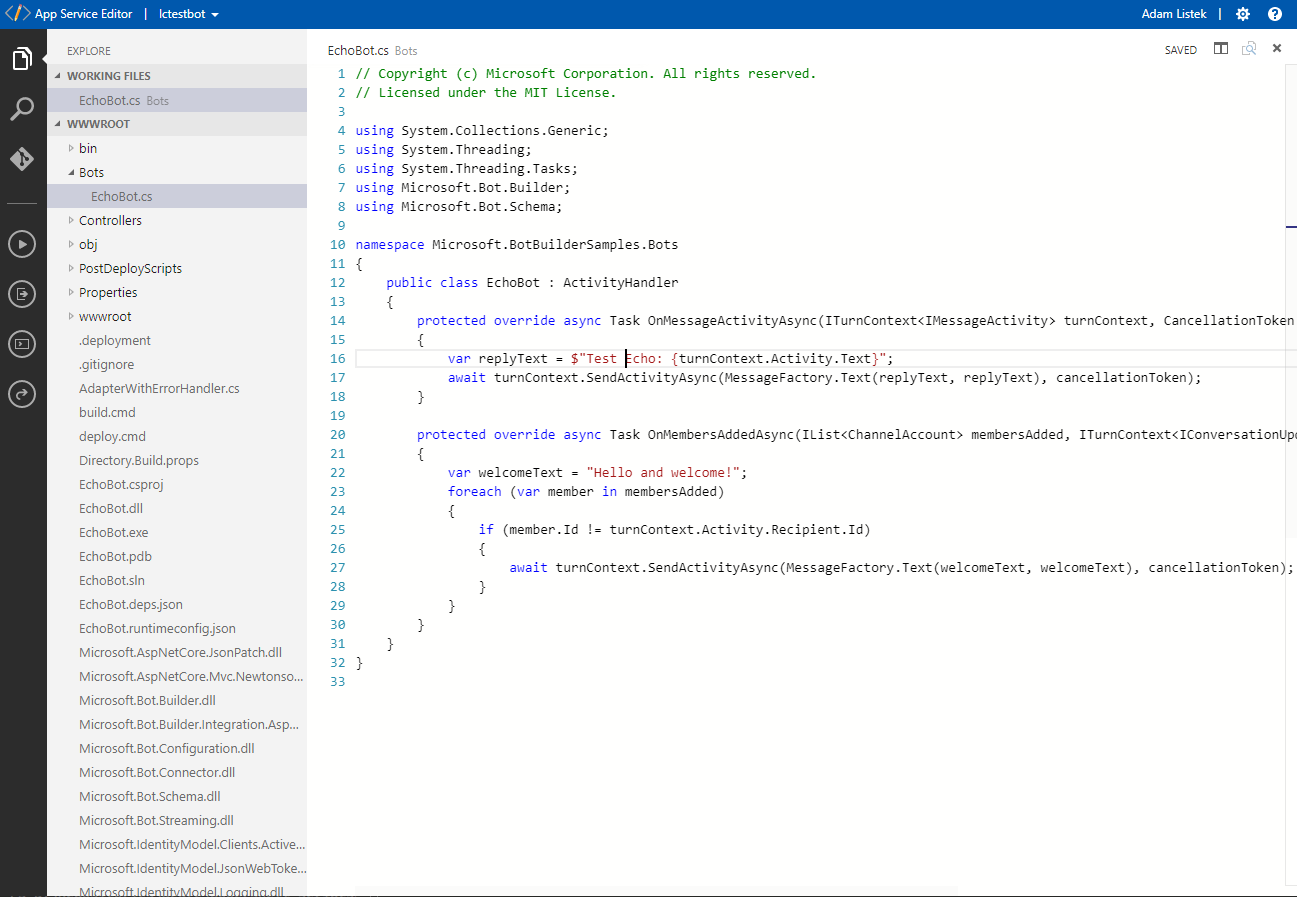The width and height of the screenshot is (1297, 897).
Task: Expand the Controllers folder
Action: (x=110, y=220)
